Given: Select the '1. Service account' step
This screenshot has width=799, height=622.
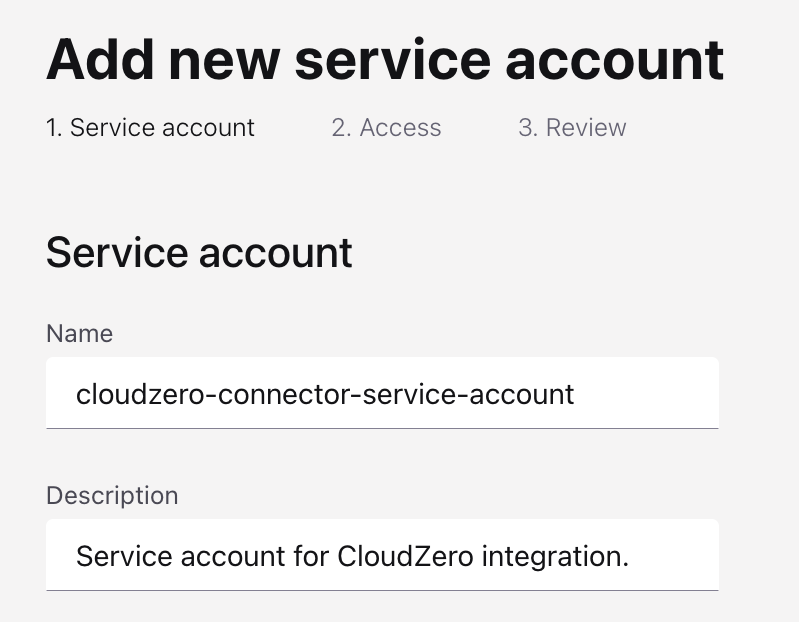Looking at the screenshot, I should point(150,127).
